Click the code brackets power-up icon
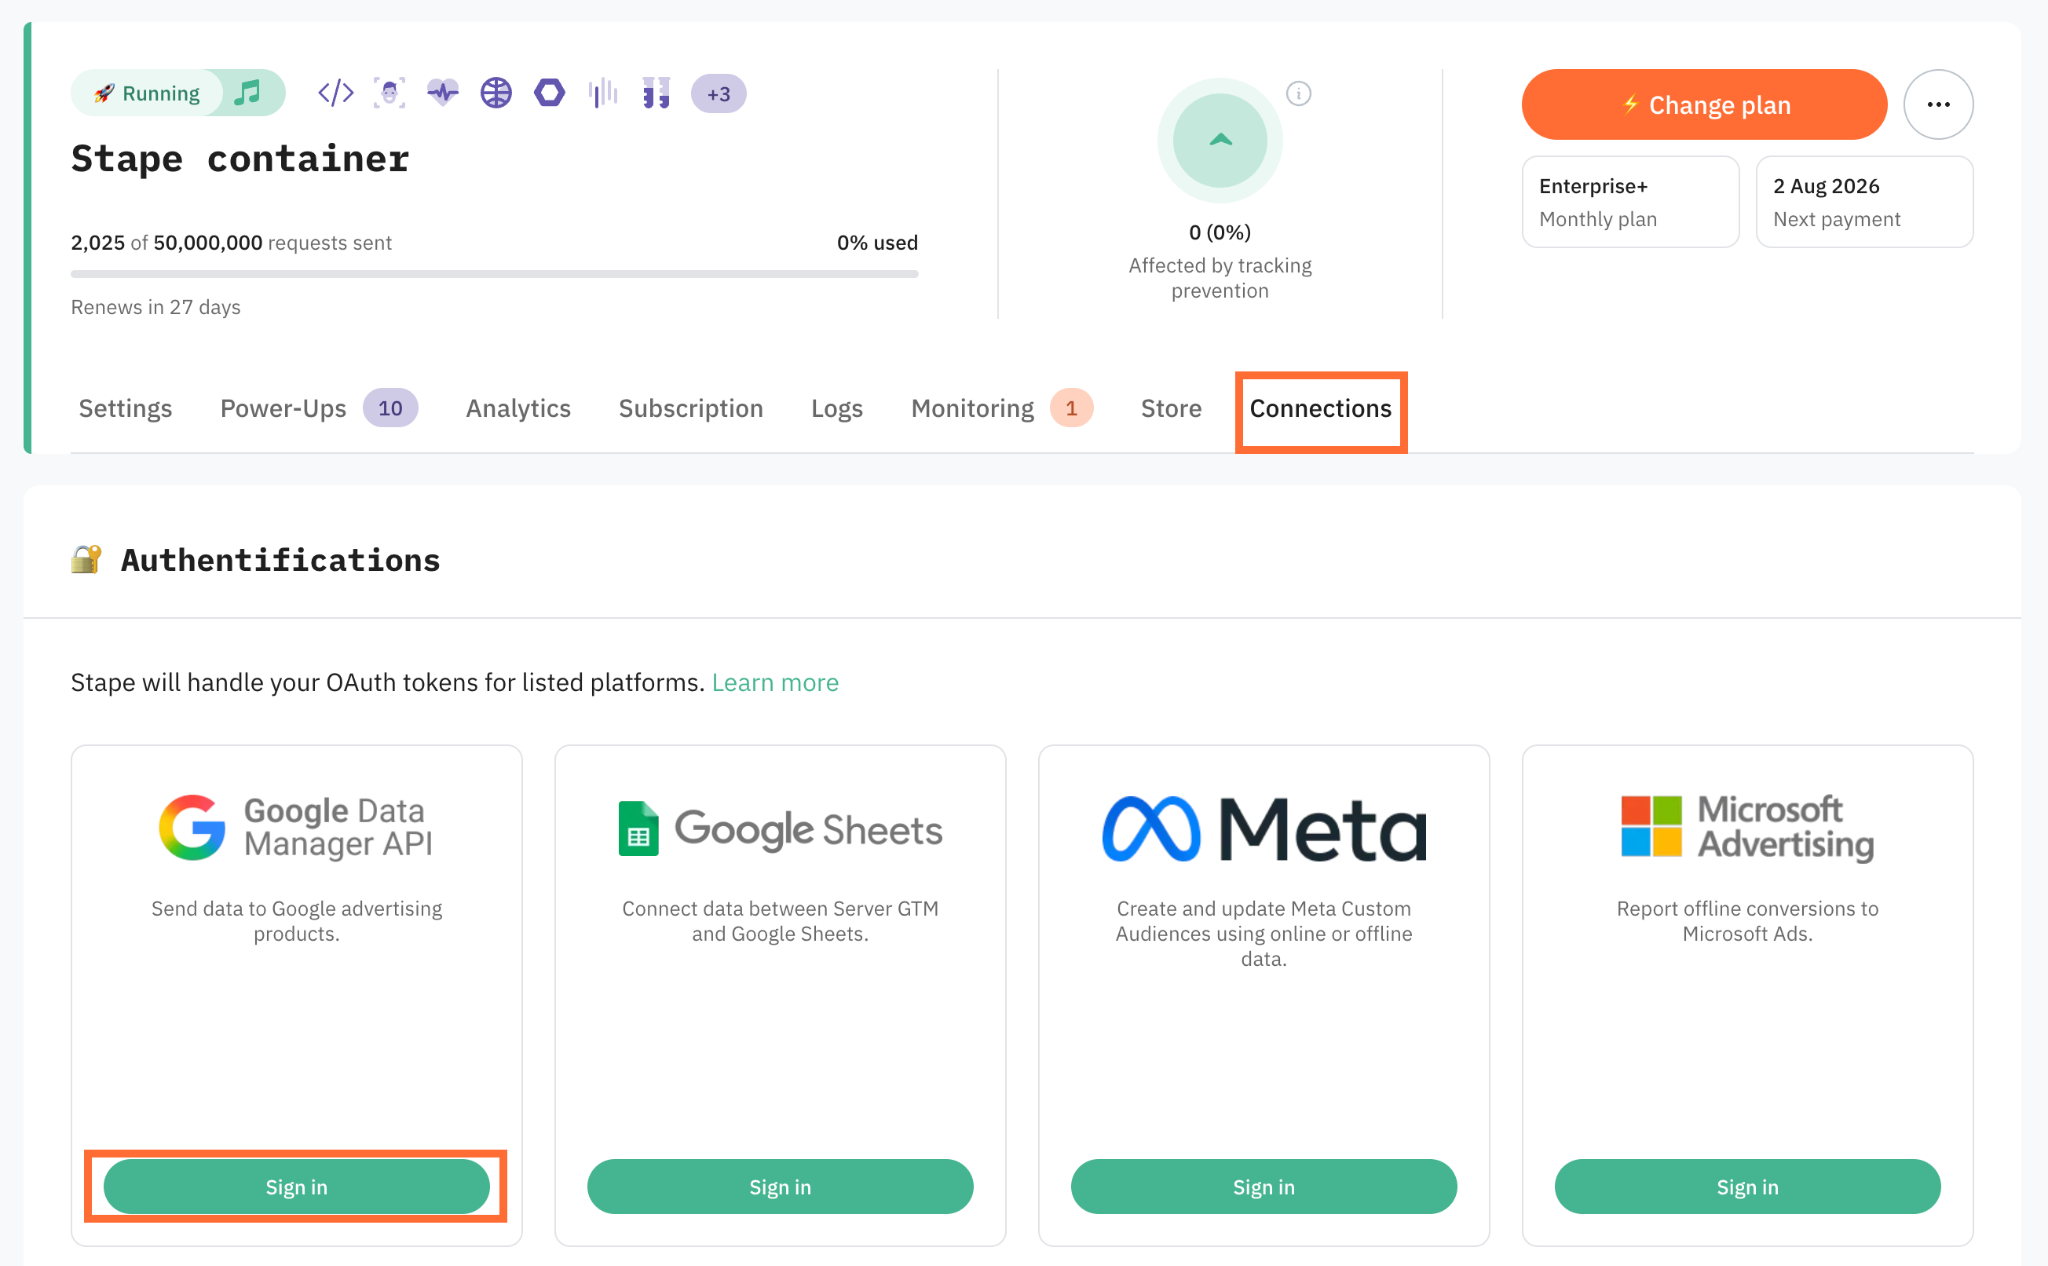This screenshot has width=2048, height=1266. click(x=335, y=93)
